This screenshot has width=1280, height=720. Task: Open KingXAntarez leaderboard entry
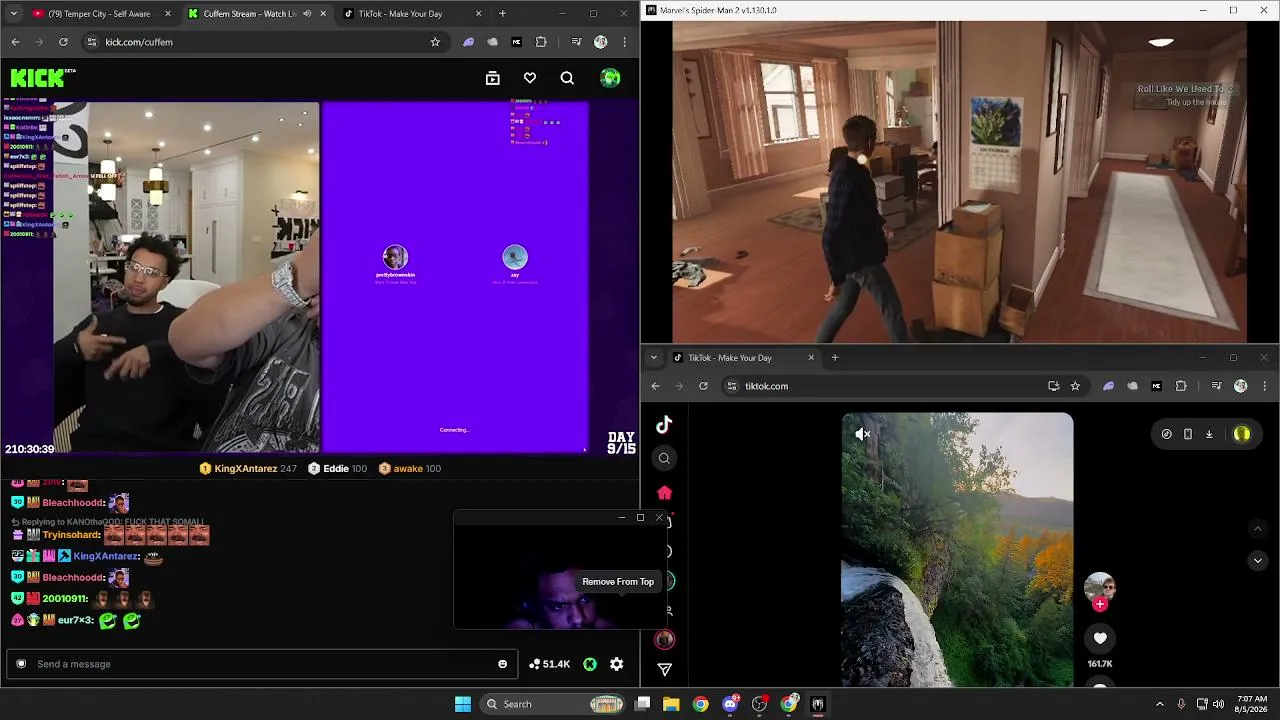[x=248, y=468]
